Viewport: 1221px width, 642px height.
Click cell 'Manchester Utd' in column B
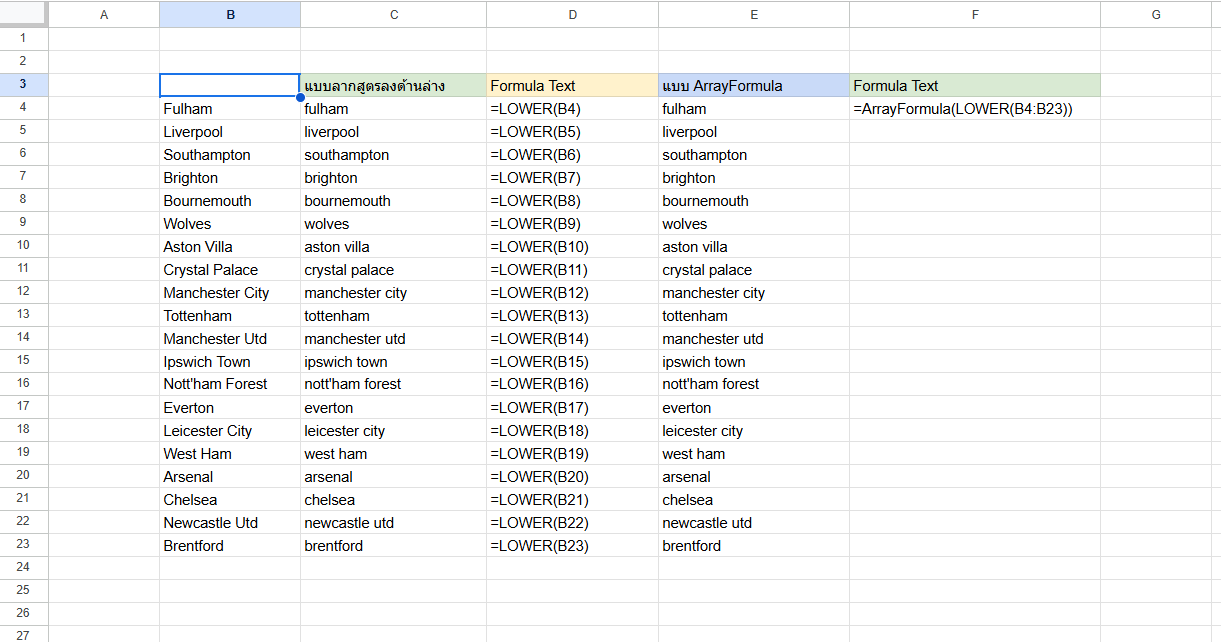click(230, 338)
